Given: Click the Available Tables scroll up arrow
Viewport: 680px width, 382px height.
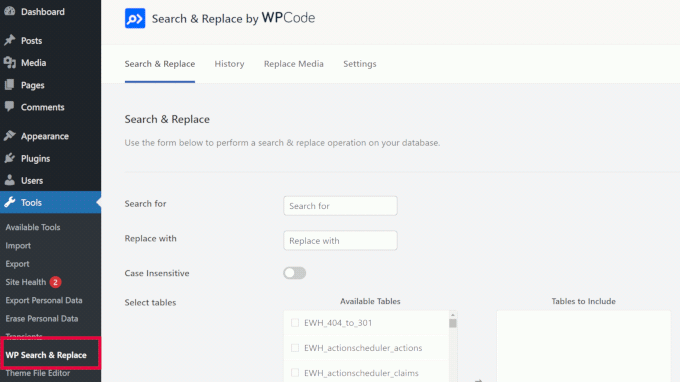Looking at the screenshot, I should (453, 315).
